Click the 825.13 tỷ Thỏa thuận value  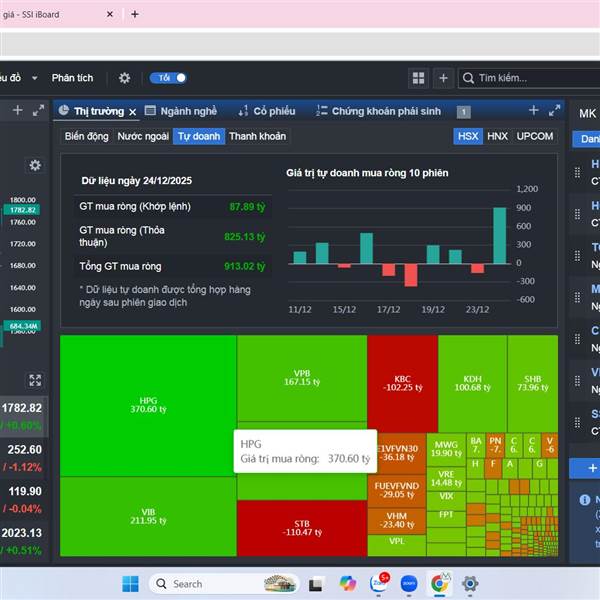245,237
